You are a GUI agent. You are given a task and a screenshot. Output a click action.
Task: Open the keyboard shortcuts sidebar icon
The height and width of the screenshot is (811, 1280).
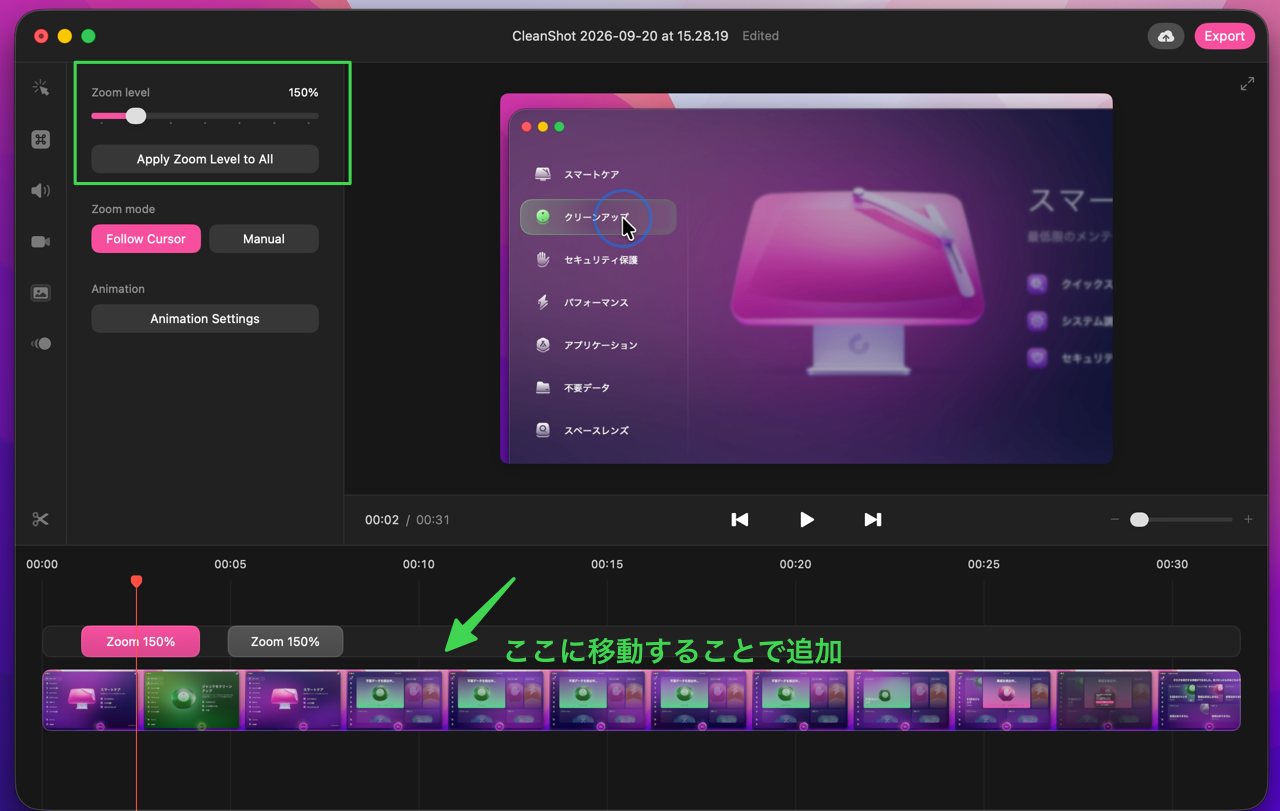40,139
